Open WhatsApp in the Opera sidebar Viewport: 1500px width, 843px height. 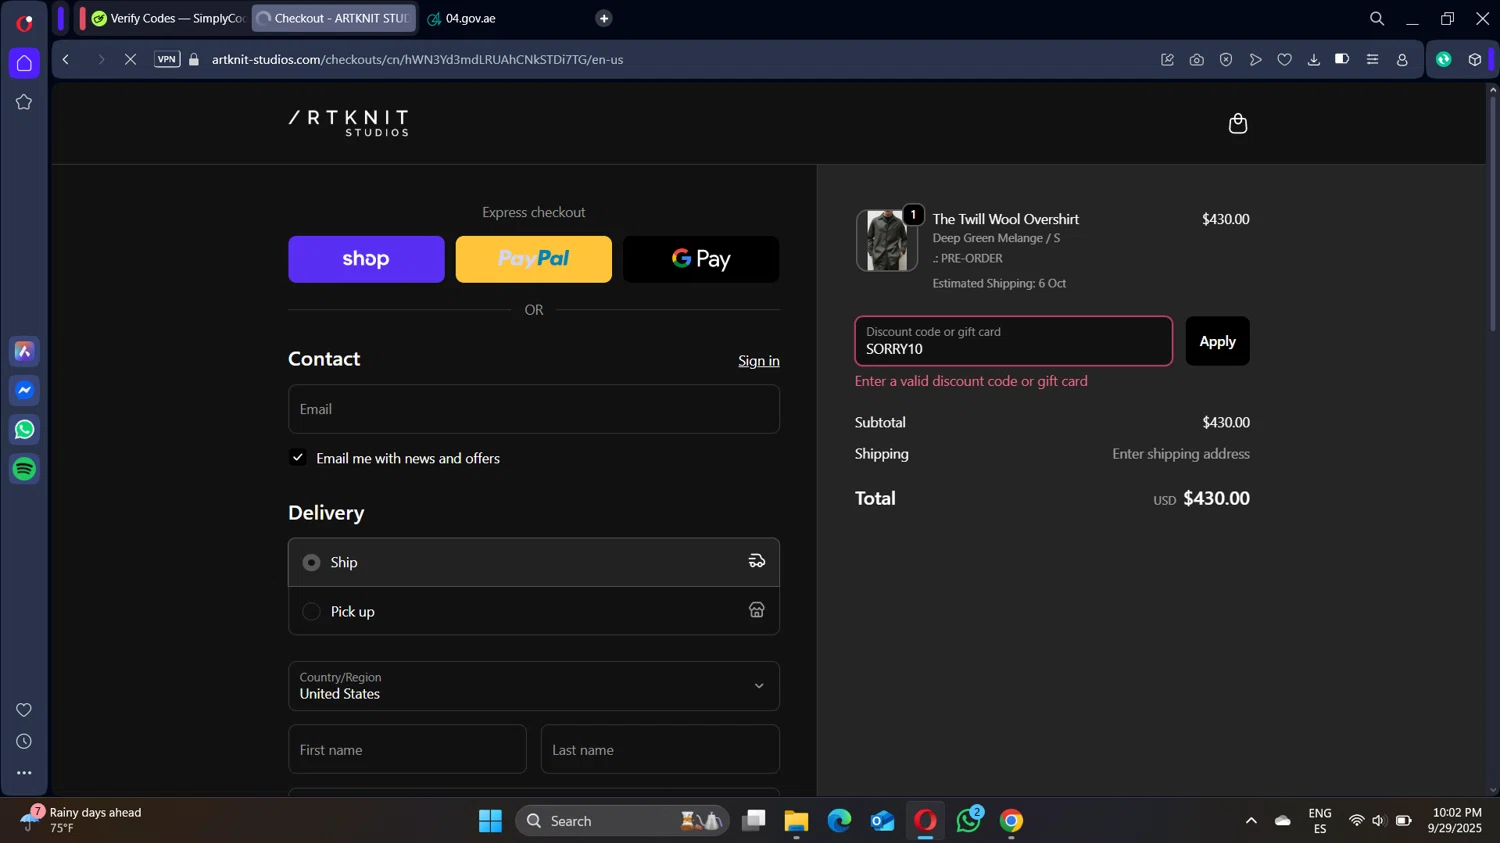[x=24, y=430]
